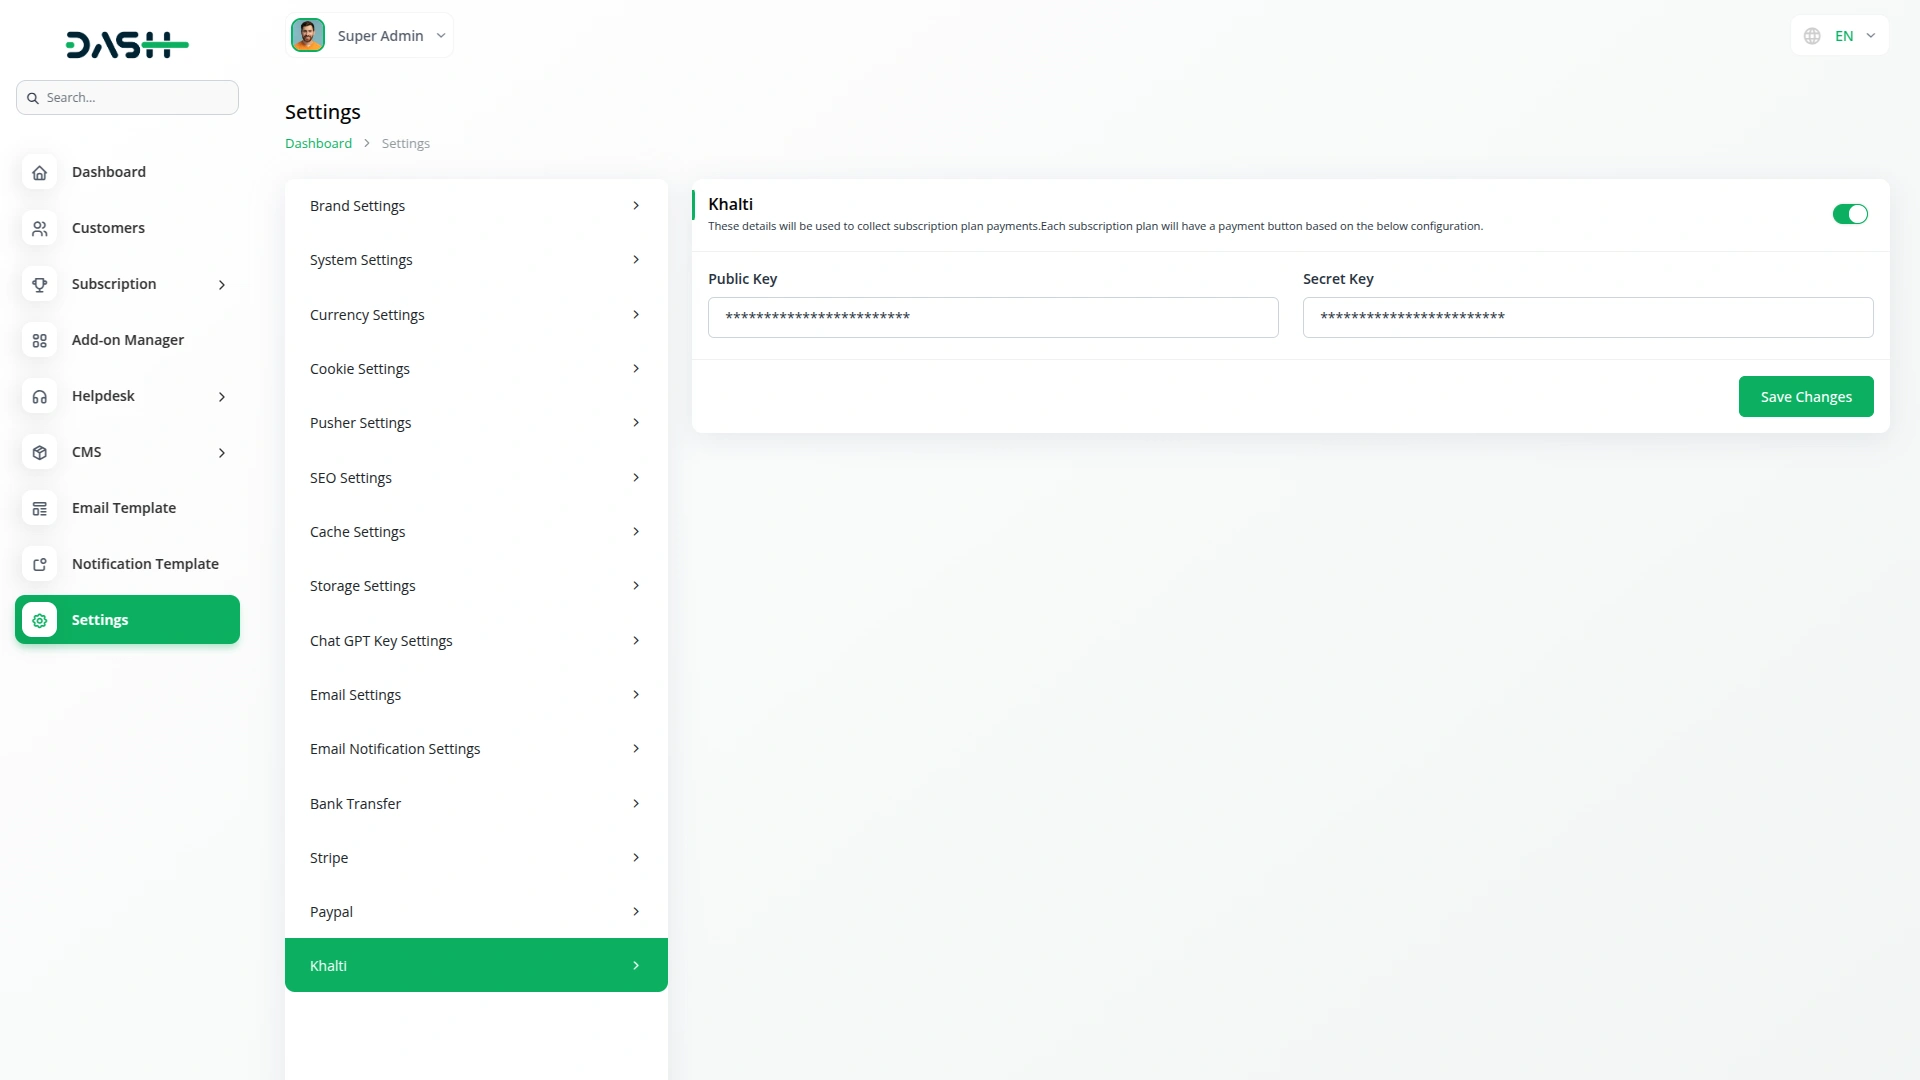The width and height of the screenshot is (1920, 1080).
Task: Disable the Khalti payment toggle
Action: [x=1849, y=214]
